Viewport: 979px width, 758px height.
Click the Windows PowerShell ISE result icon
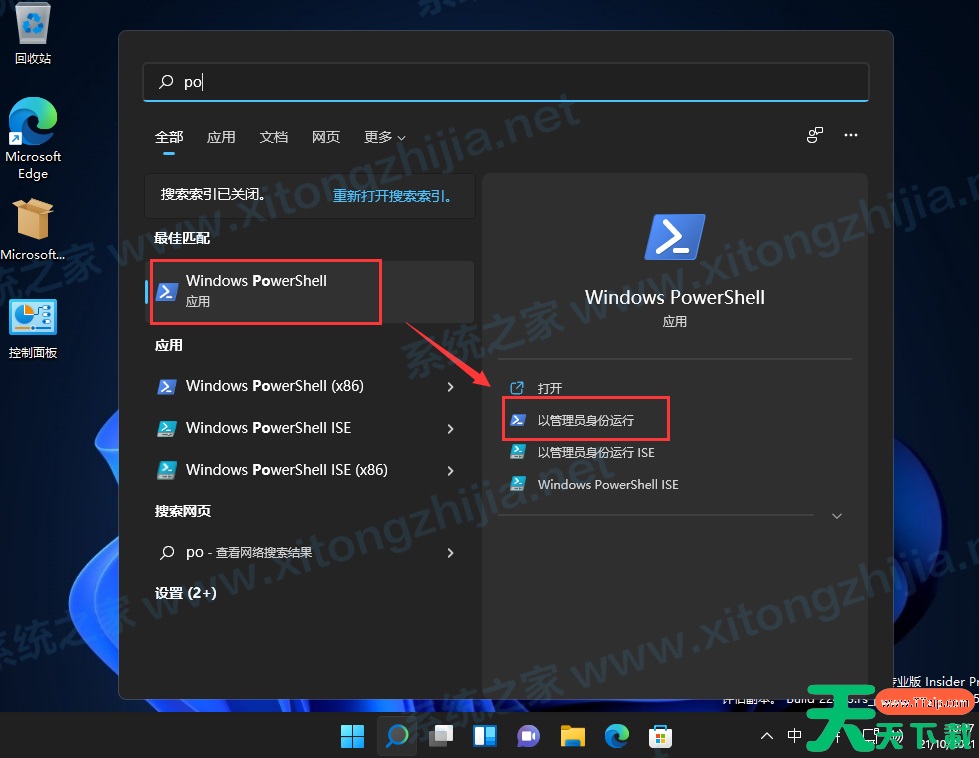167,428
